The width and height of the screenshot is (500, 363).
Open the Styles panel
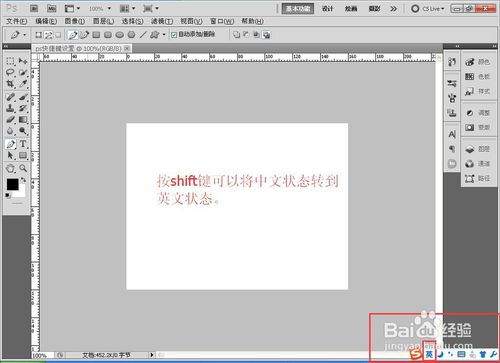pos(478,91)
